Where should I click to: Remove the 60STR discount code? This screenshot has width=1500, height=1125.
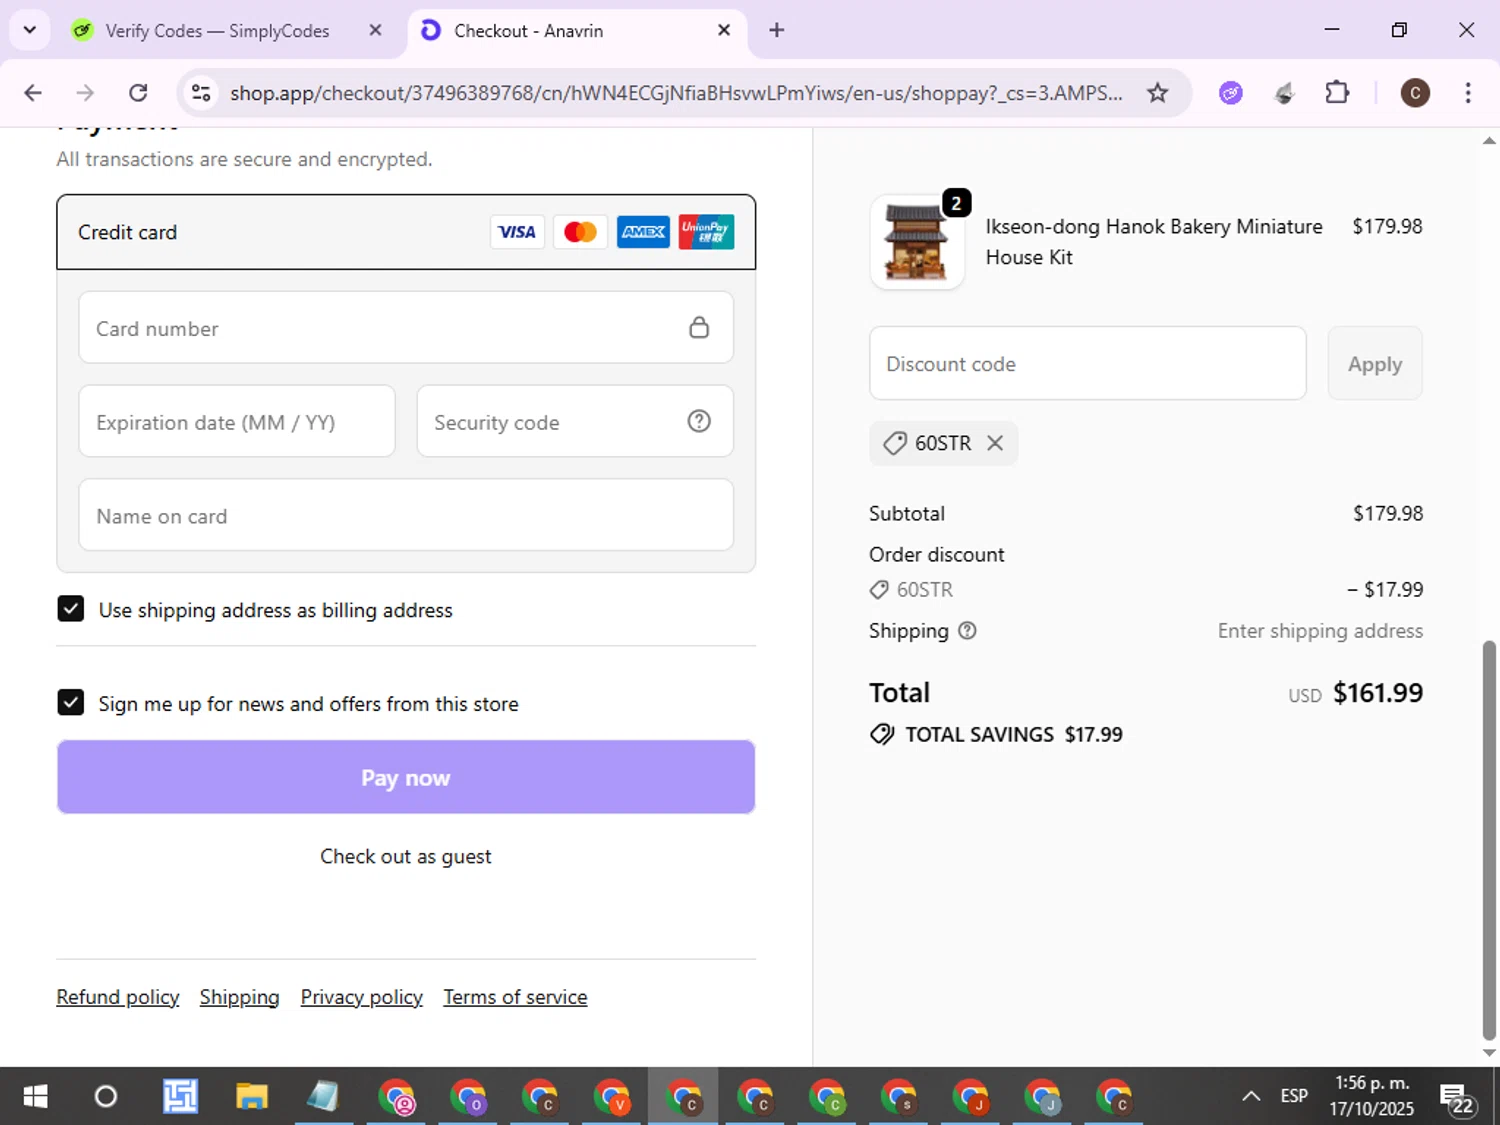(995, 443)
